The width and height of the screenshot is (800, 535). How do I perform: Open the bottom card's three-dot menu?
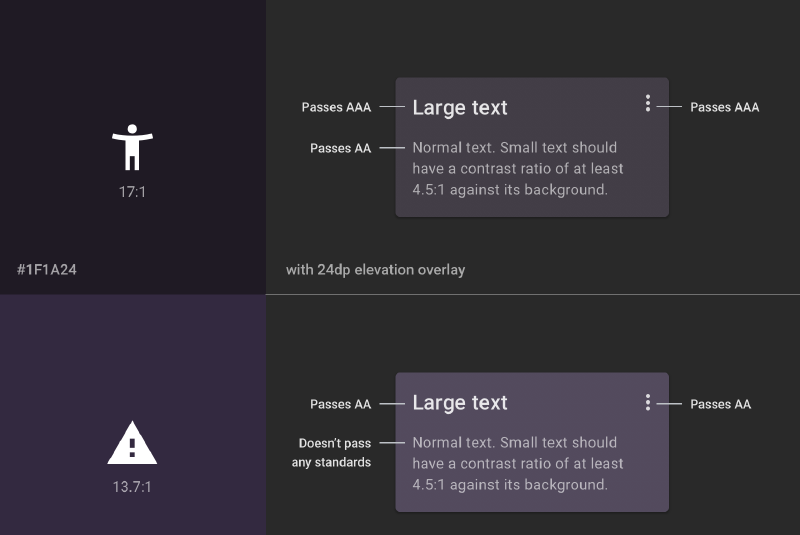pos(647,402)
